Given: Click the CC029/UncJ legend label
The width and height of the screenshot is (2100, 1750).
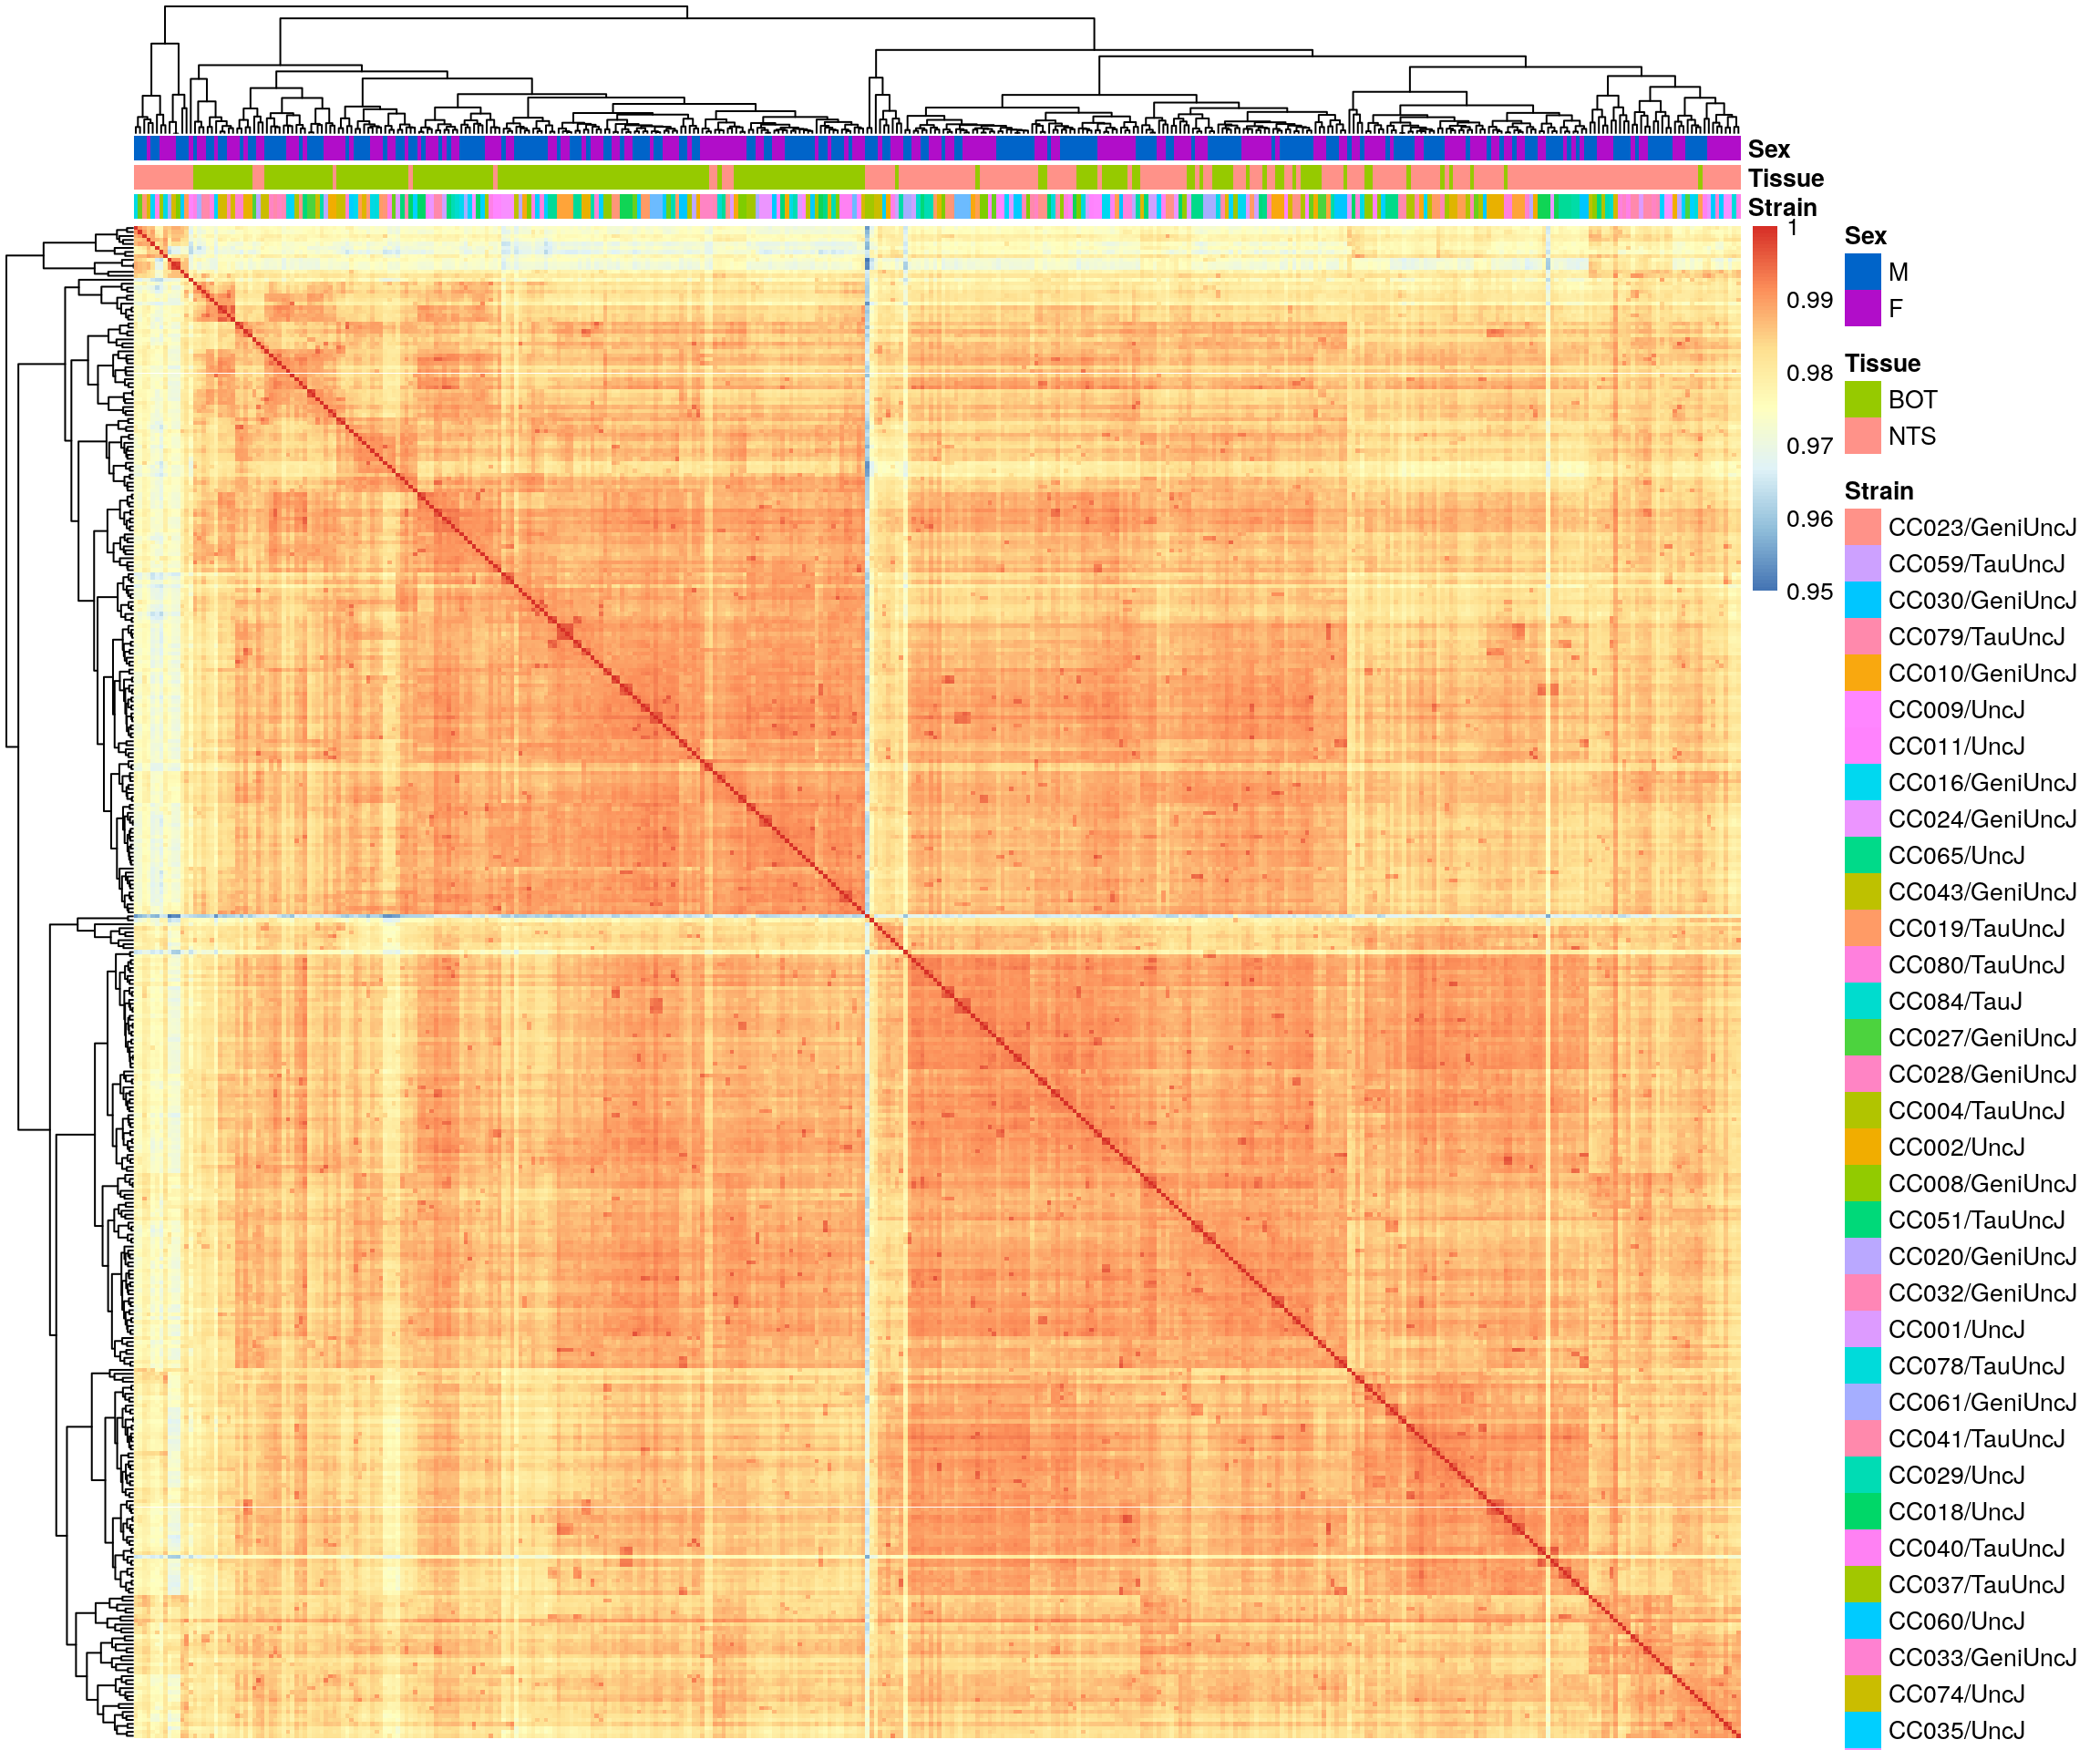Looking at the screenshot, I should (1956, 1475).
